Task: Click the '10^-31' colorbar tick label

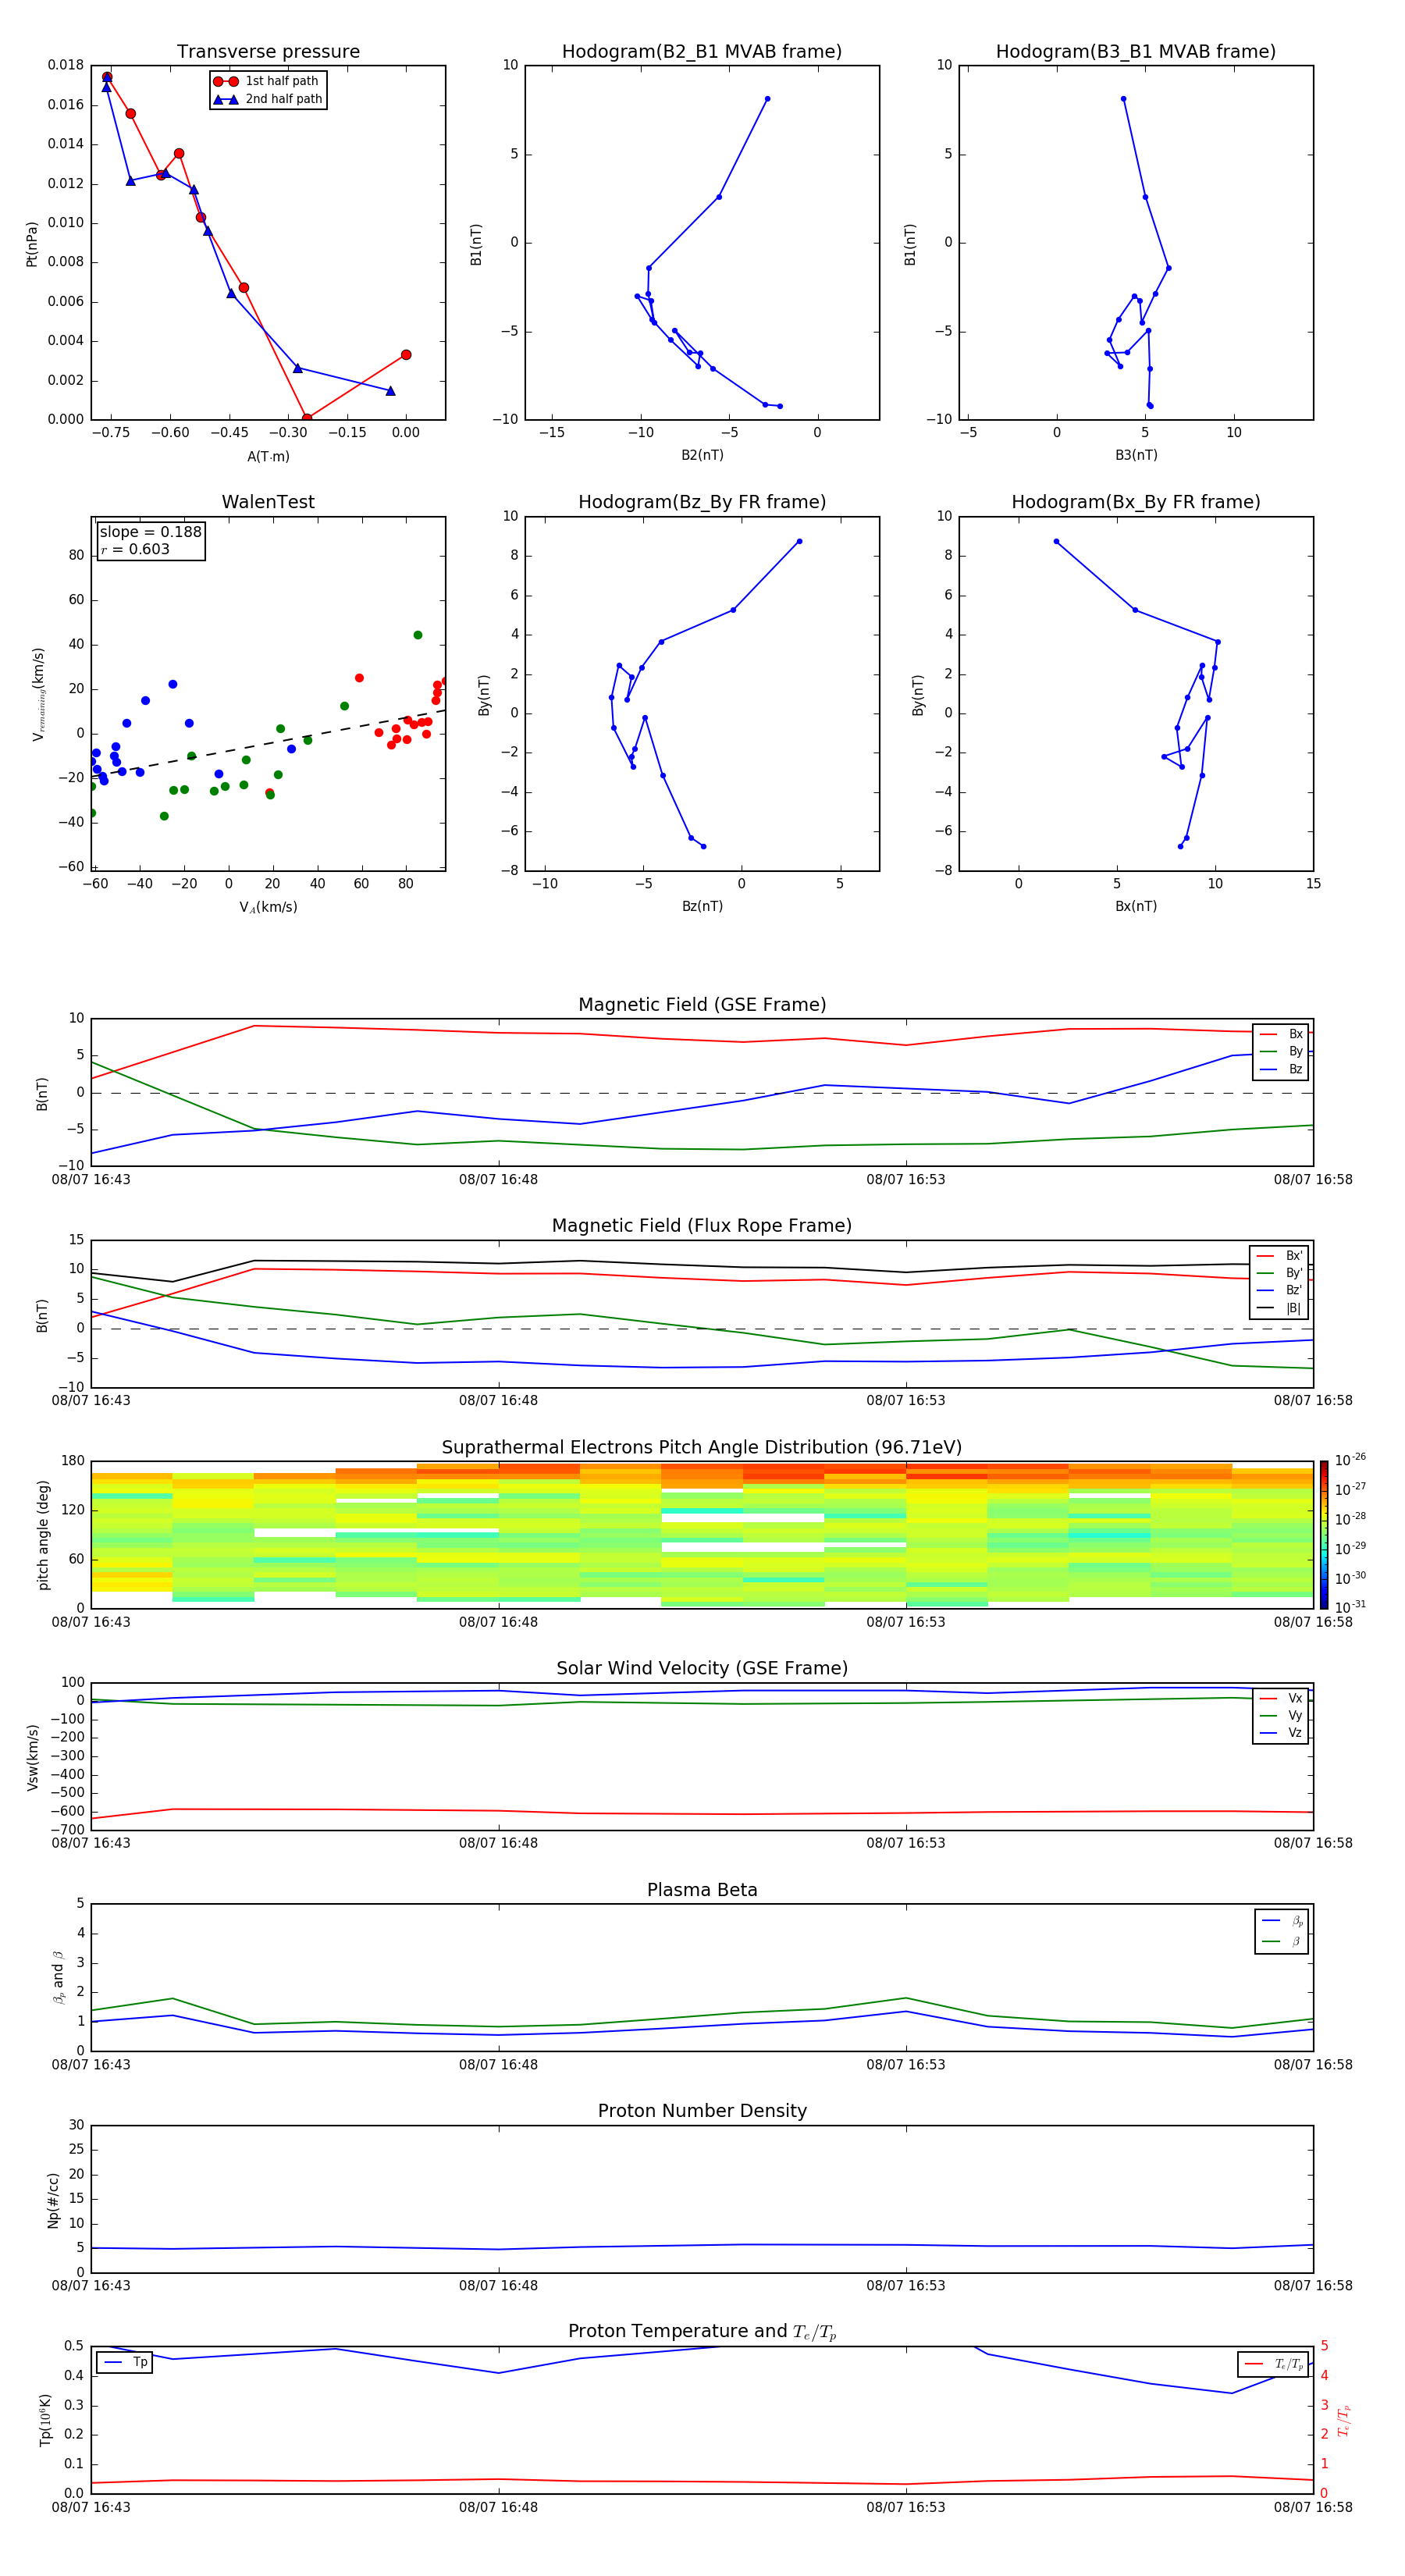Action: pos(1350,1607)
